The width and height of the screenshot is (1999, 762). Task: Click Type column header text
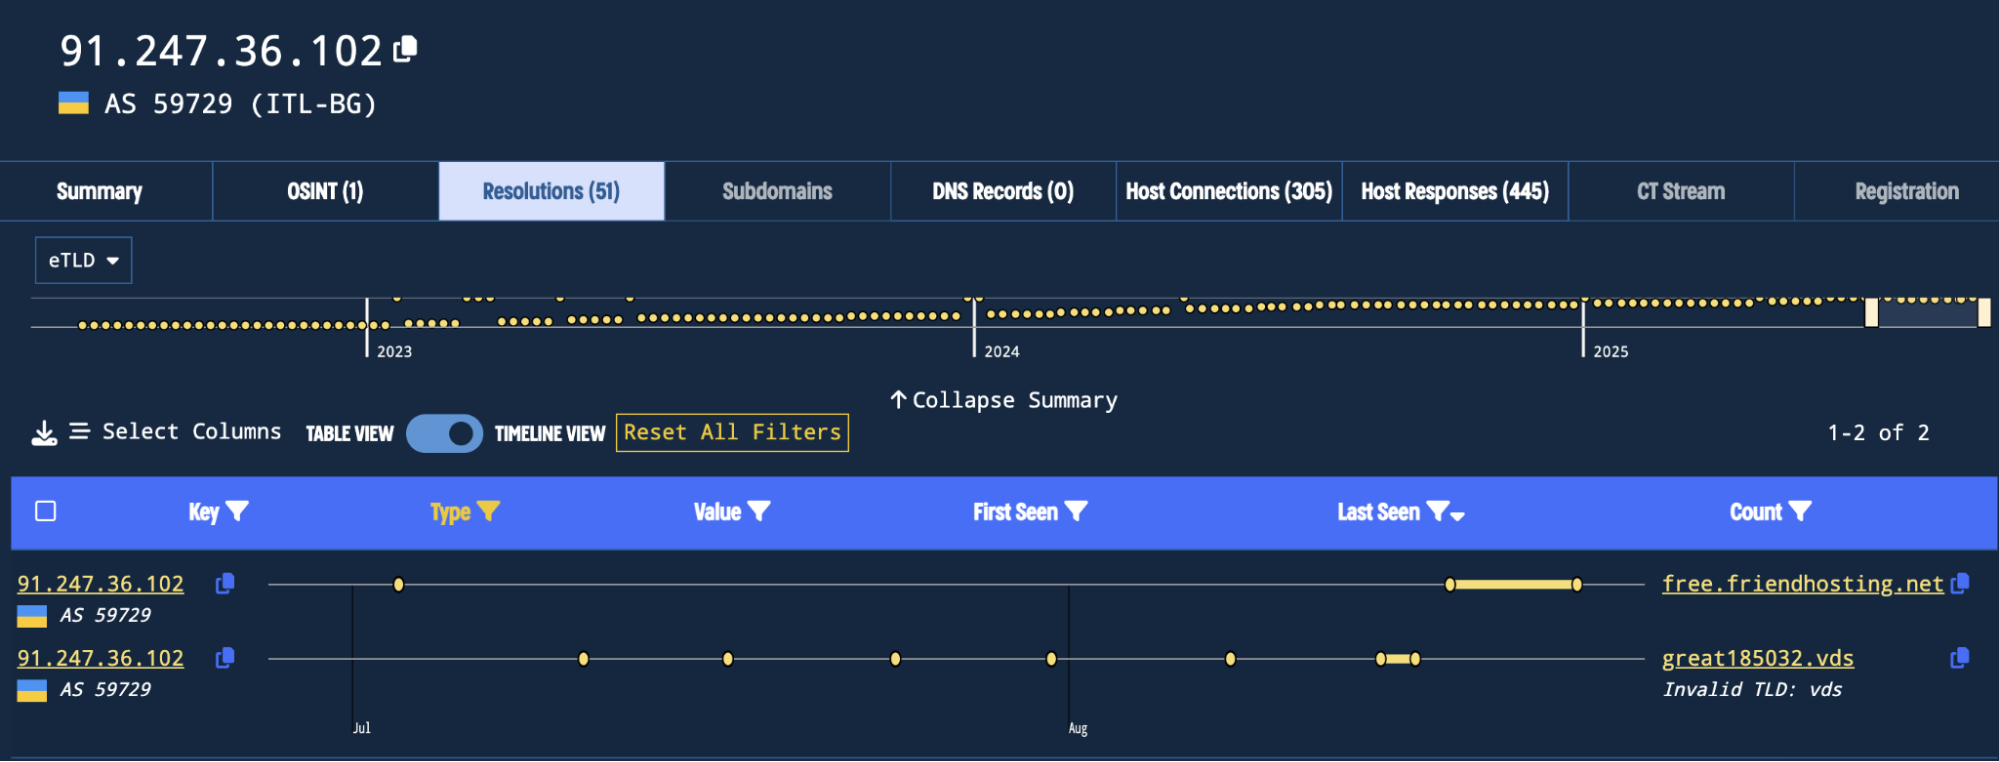(450, 512)
